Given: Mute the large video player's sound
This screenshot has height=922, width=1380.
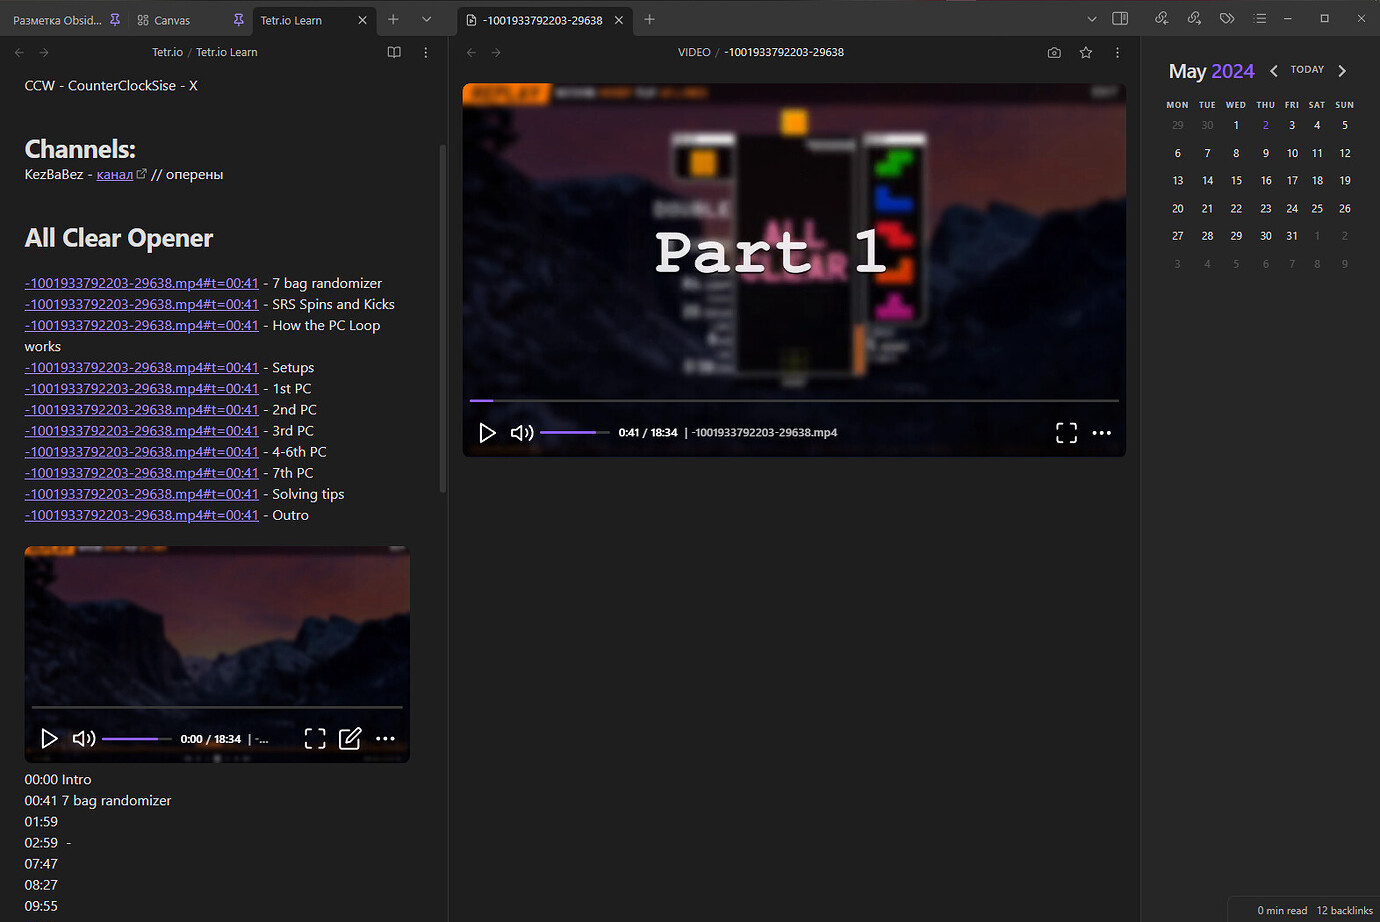Looking at the screenshot, I should tap(521, 433).
